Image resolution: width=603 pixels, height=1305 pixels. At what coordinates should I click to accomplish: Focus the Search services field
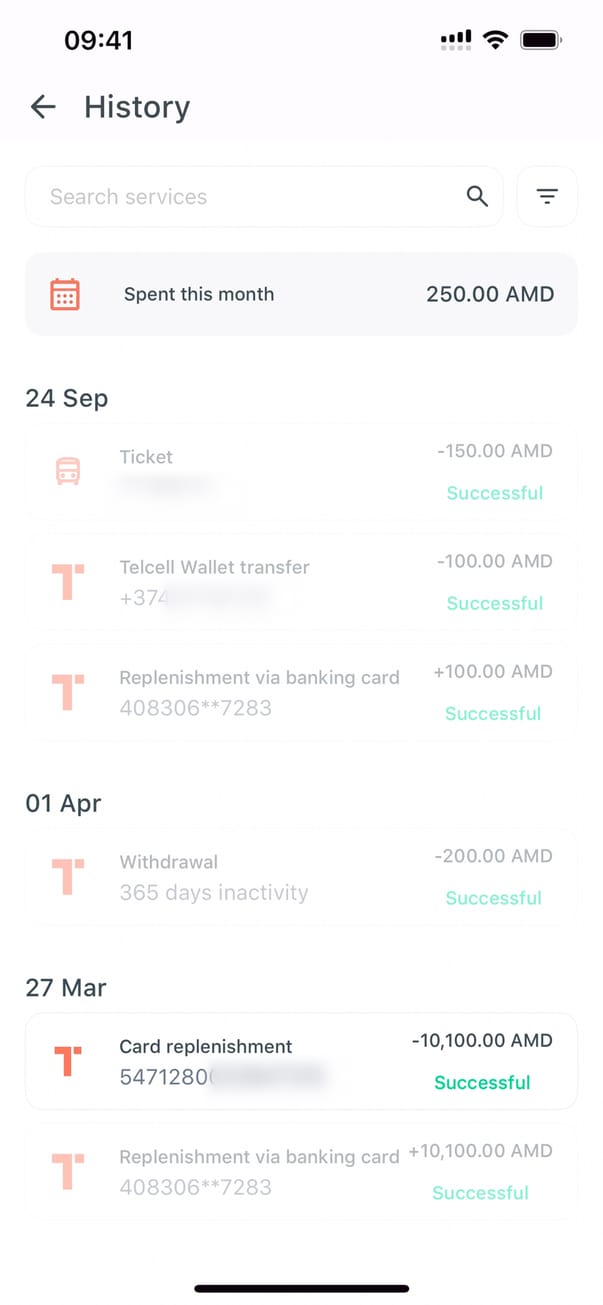pos(250,197)
